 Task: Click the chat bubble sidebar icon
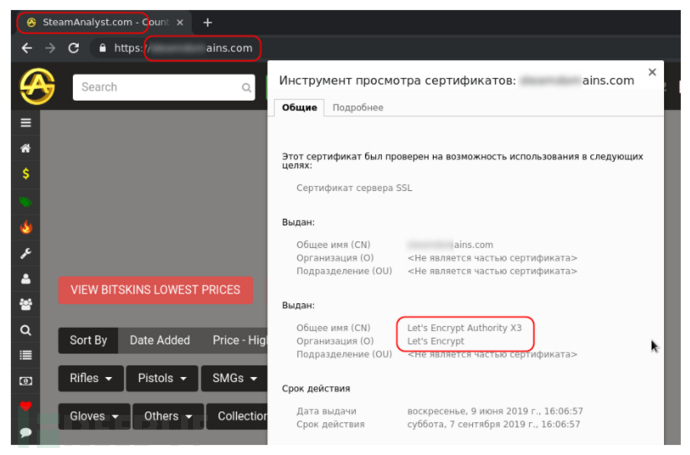(26, 432)
